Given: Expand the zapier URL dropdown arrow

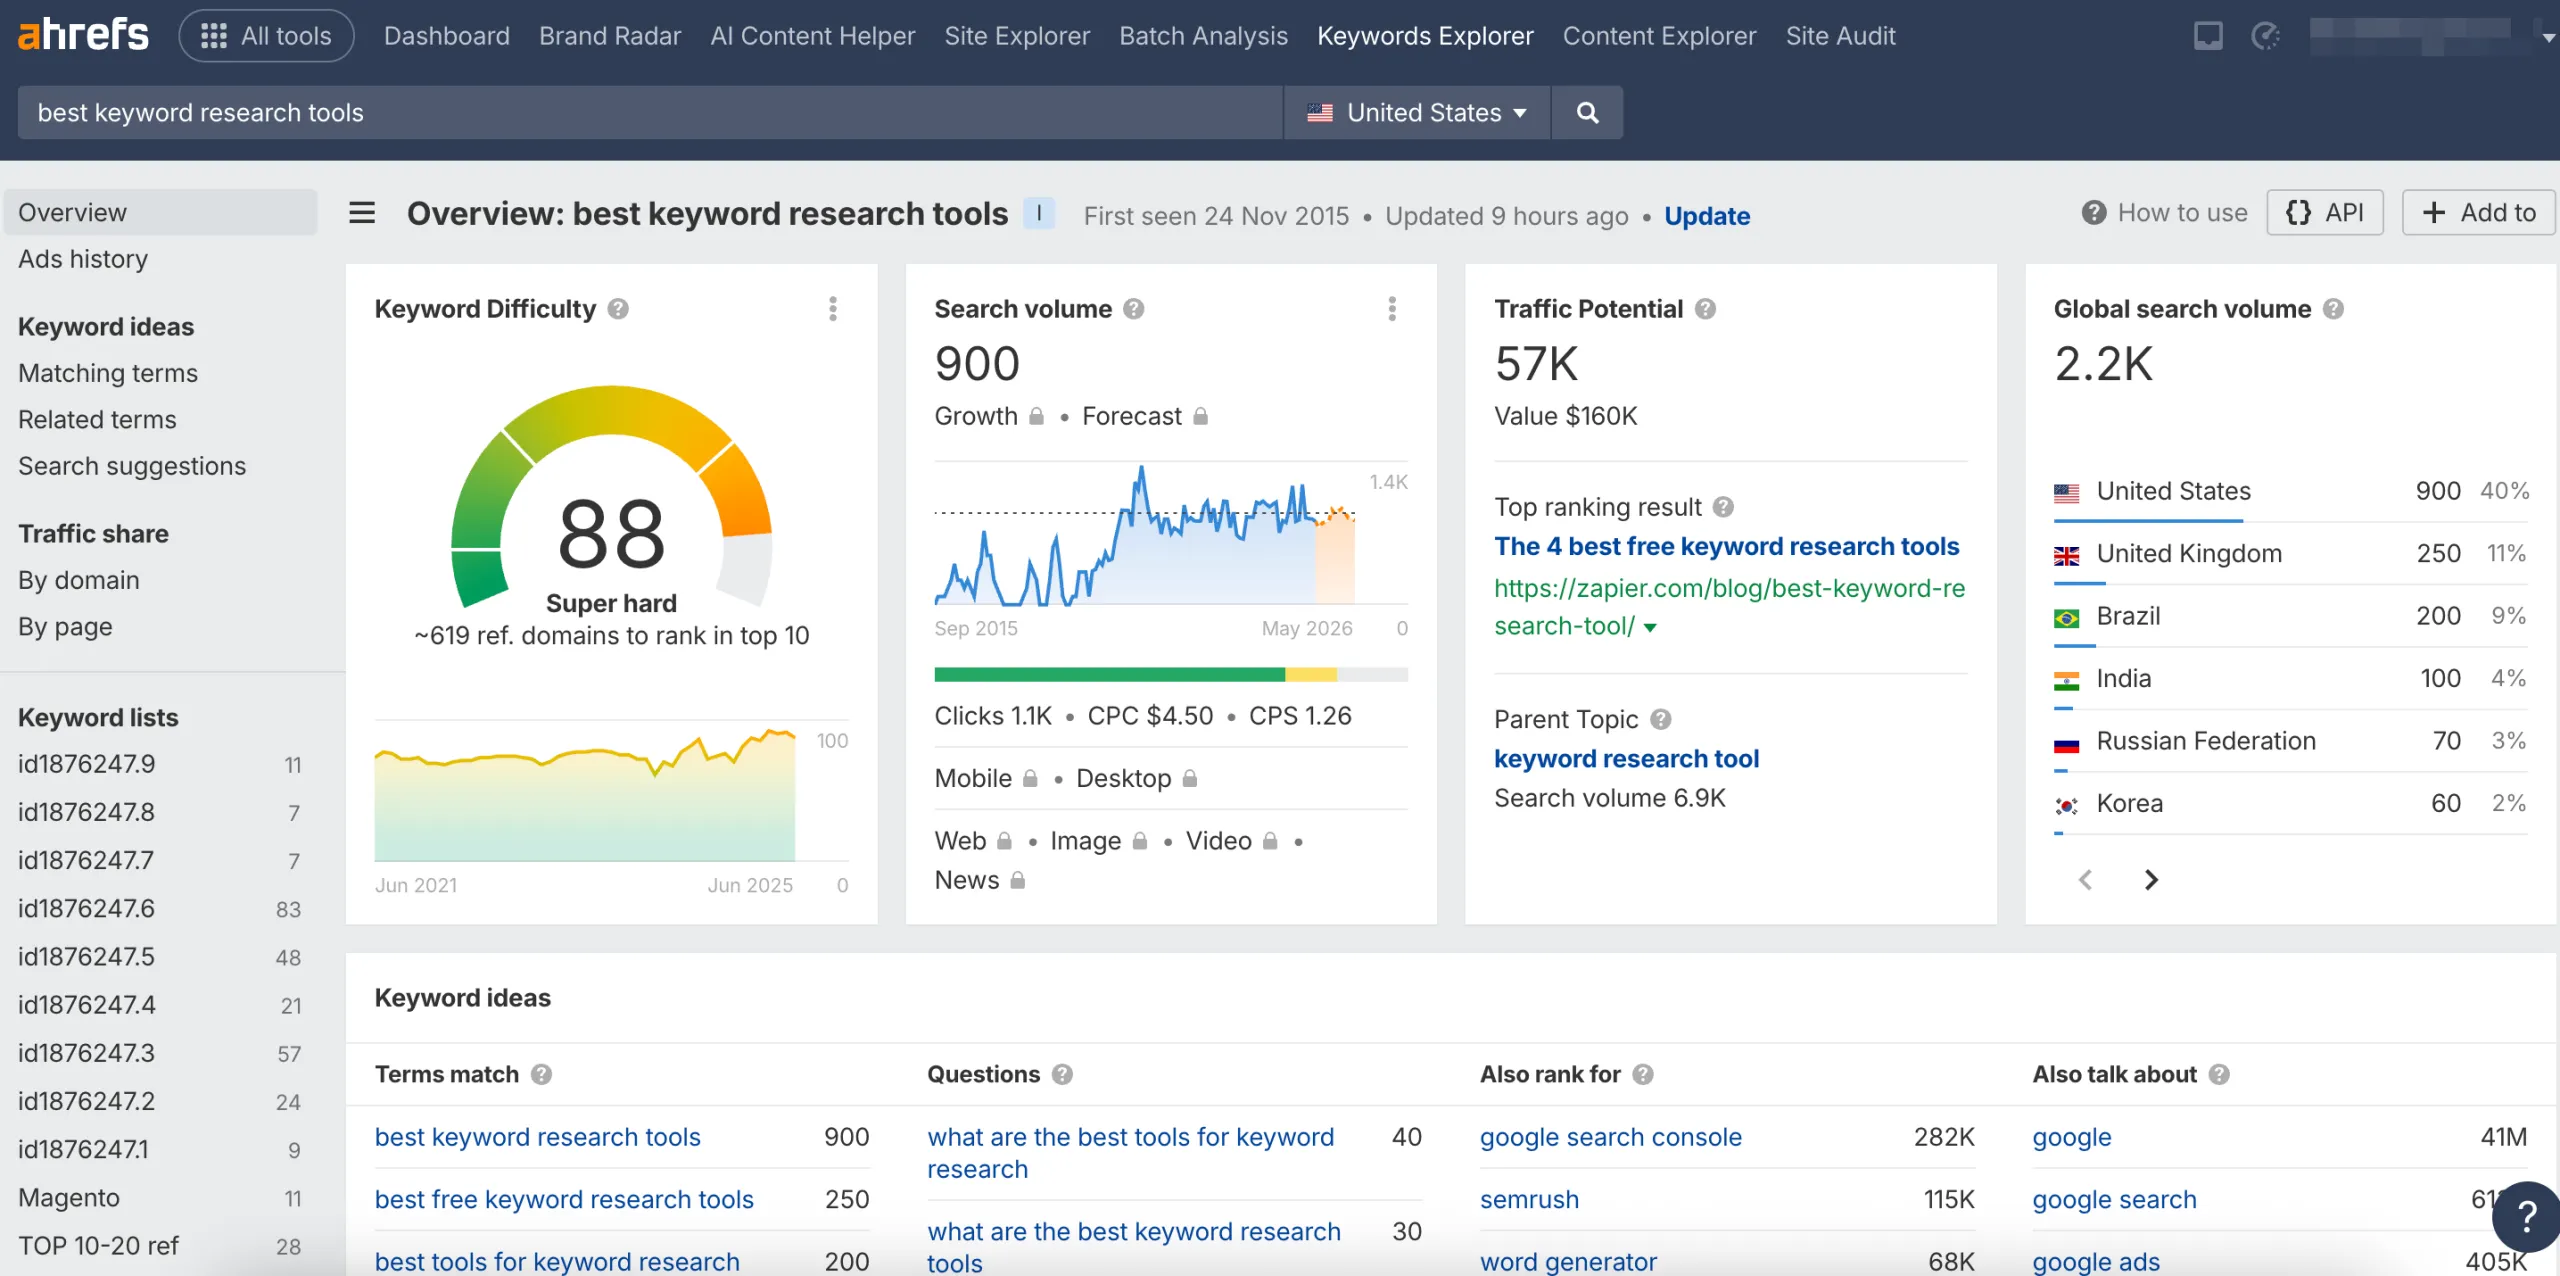Looking at the screenshot, I should 1650,628.
